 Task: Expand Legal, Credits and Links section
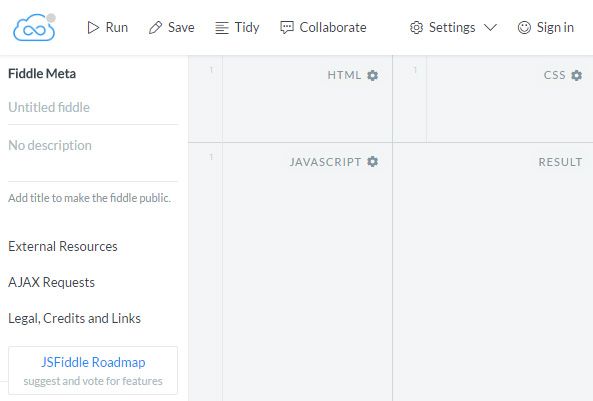[75, 318]
